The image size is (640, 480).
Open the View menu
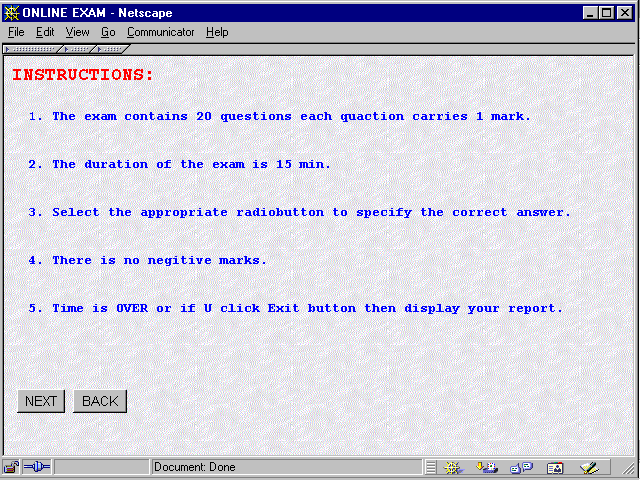78,32
